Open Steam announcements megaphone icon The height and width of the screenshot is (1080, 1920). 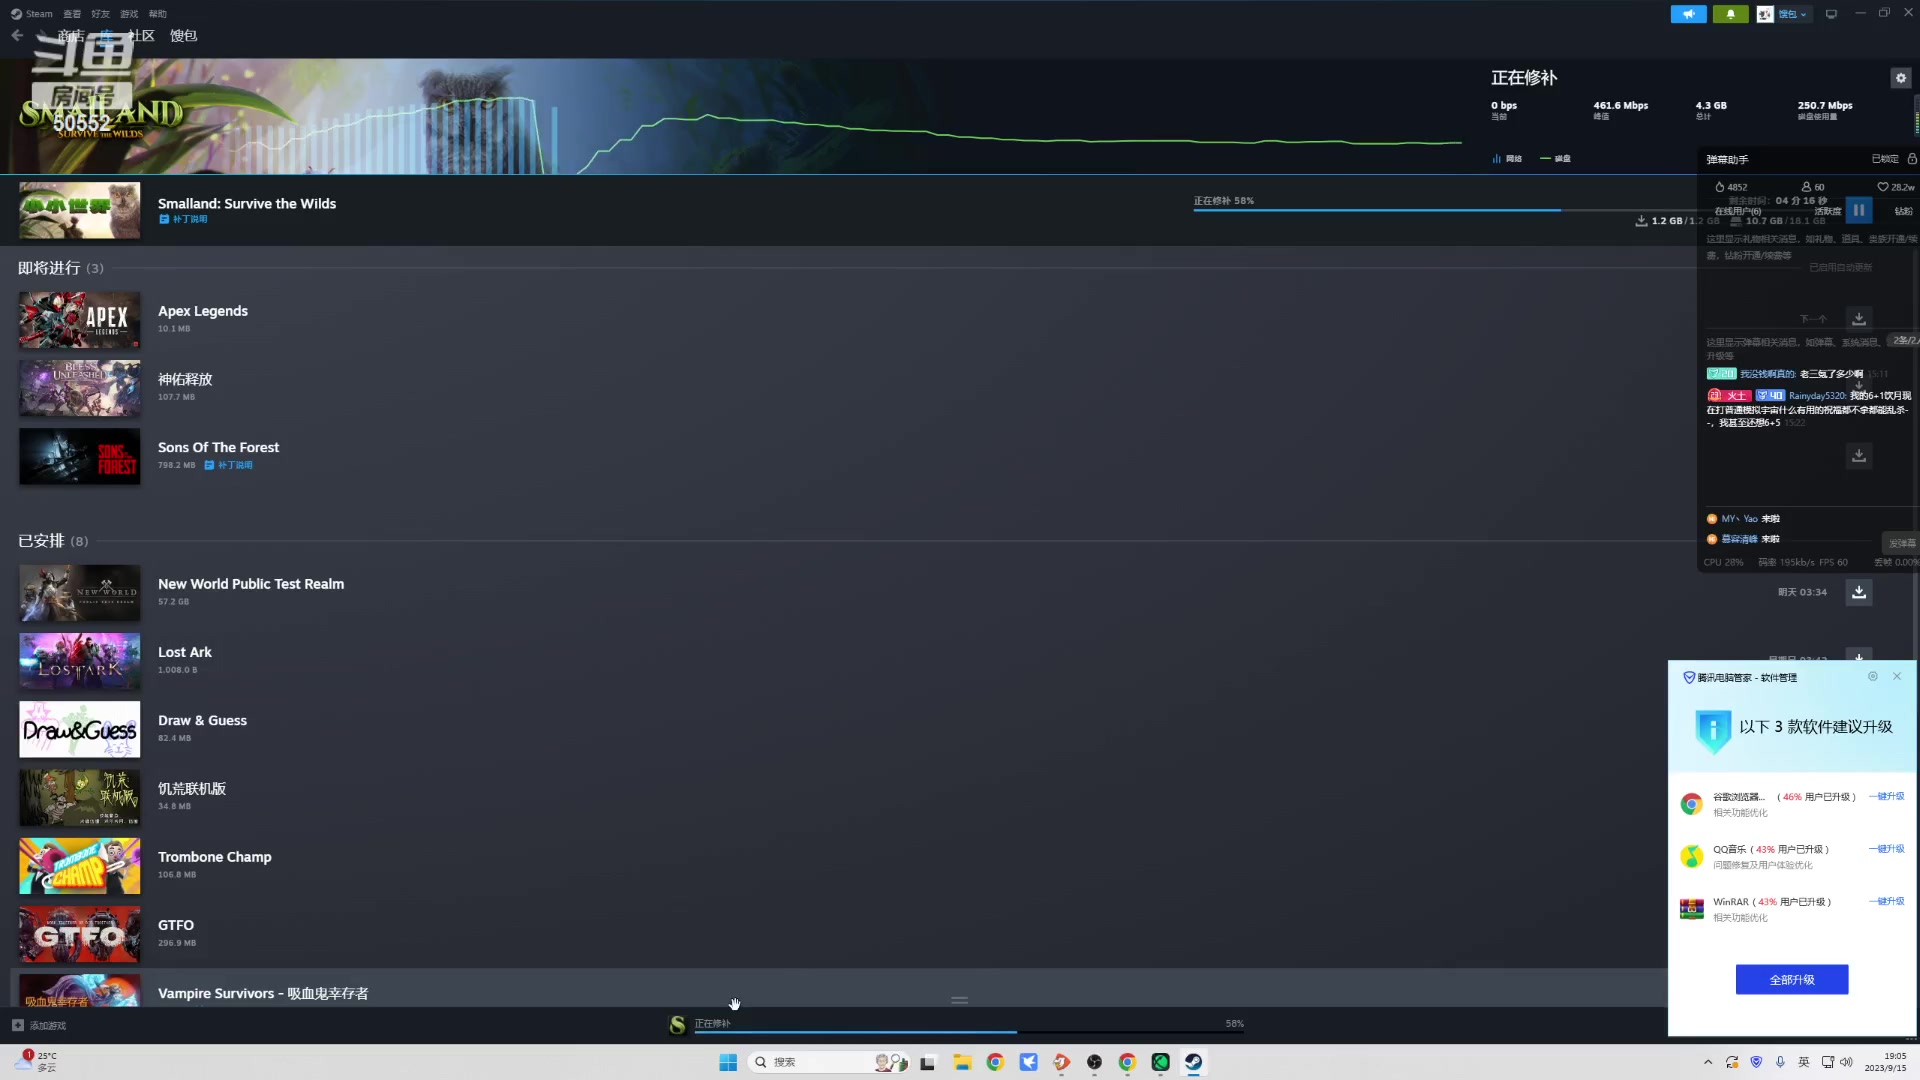(1688, 14)
